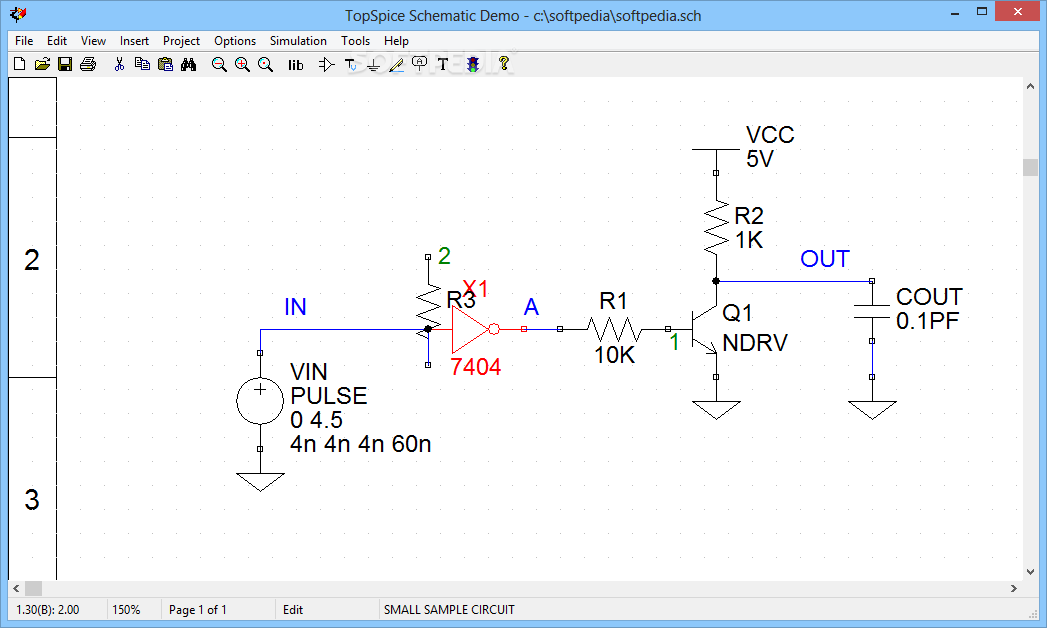Image resolution: width=1047 pixels, height=628 pixels.
Task: Click the 5V value text
Action: pyautogui.click(x=760, y=159)
